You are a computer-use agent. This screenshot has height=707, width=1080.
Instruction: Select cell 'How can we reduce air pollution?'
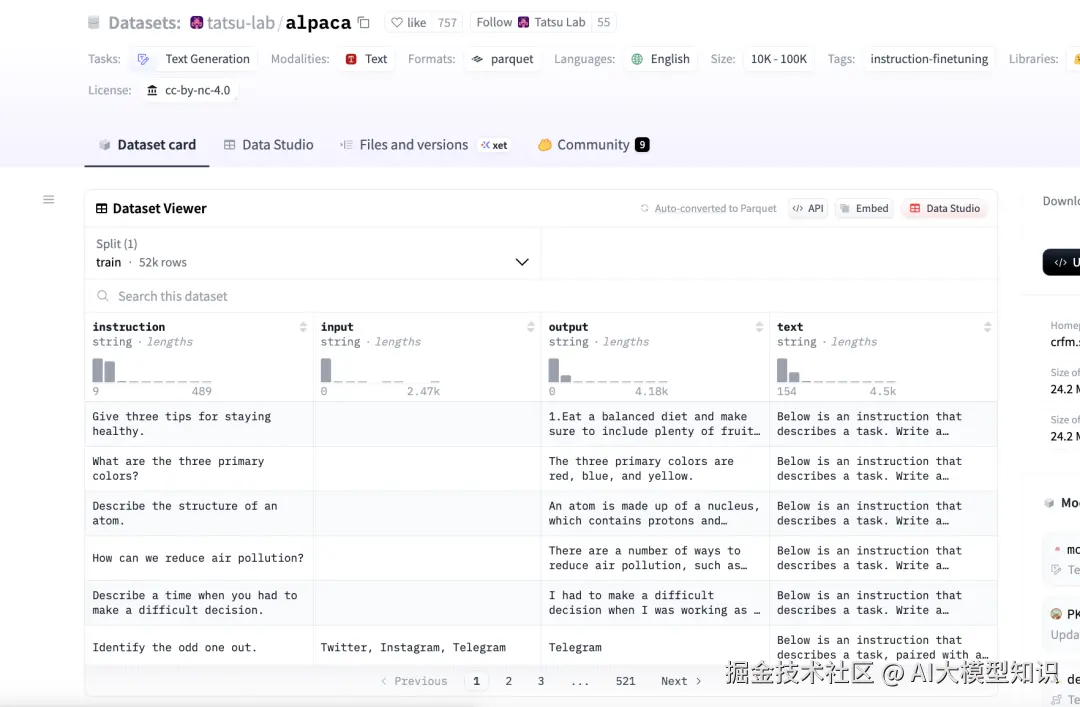199,558
